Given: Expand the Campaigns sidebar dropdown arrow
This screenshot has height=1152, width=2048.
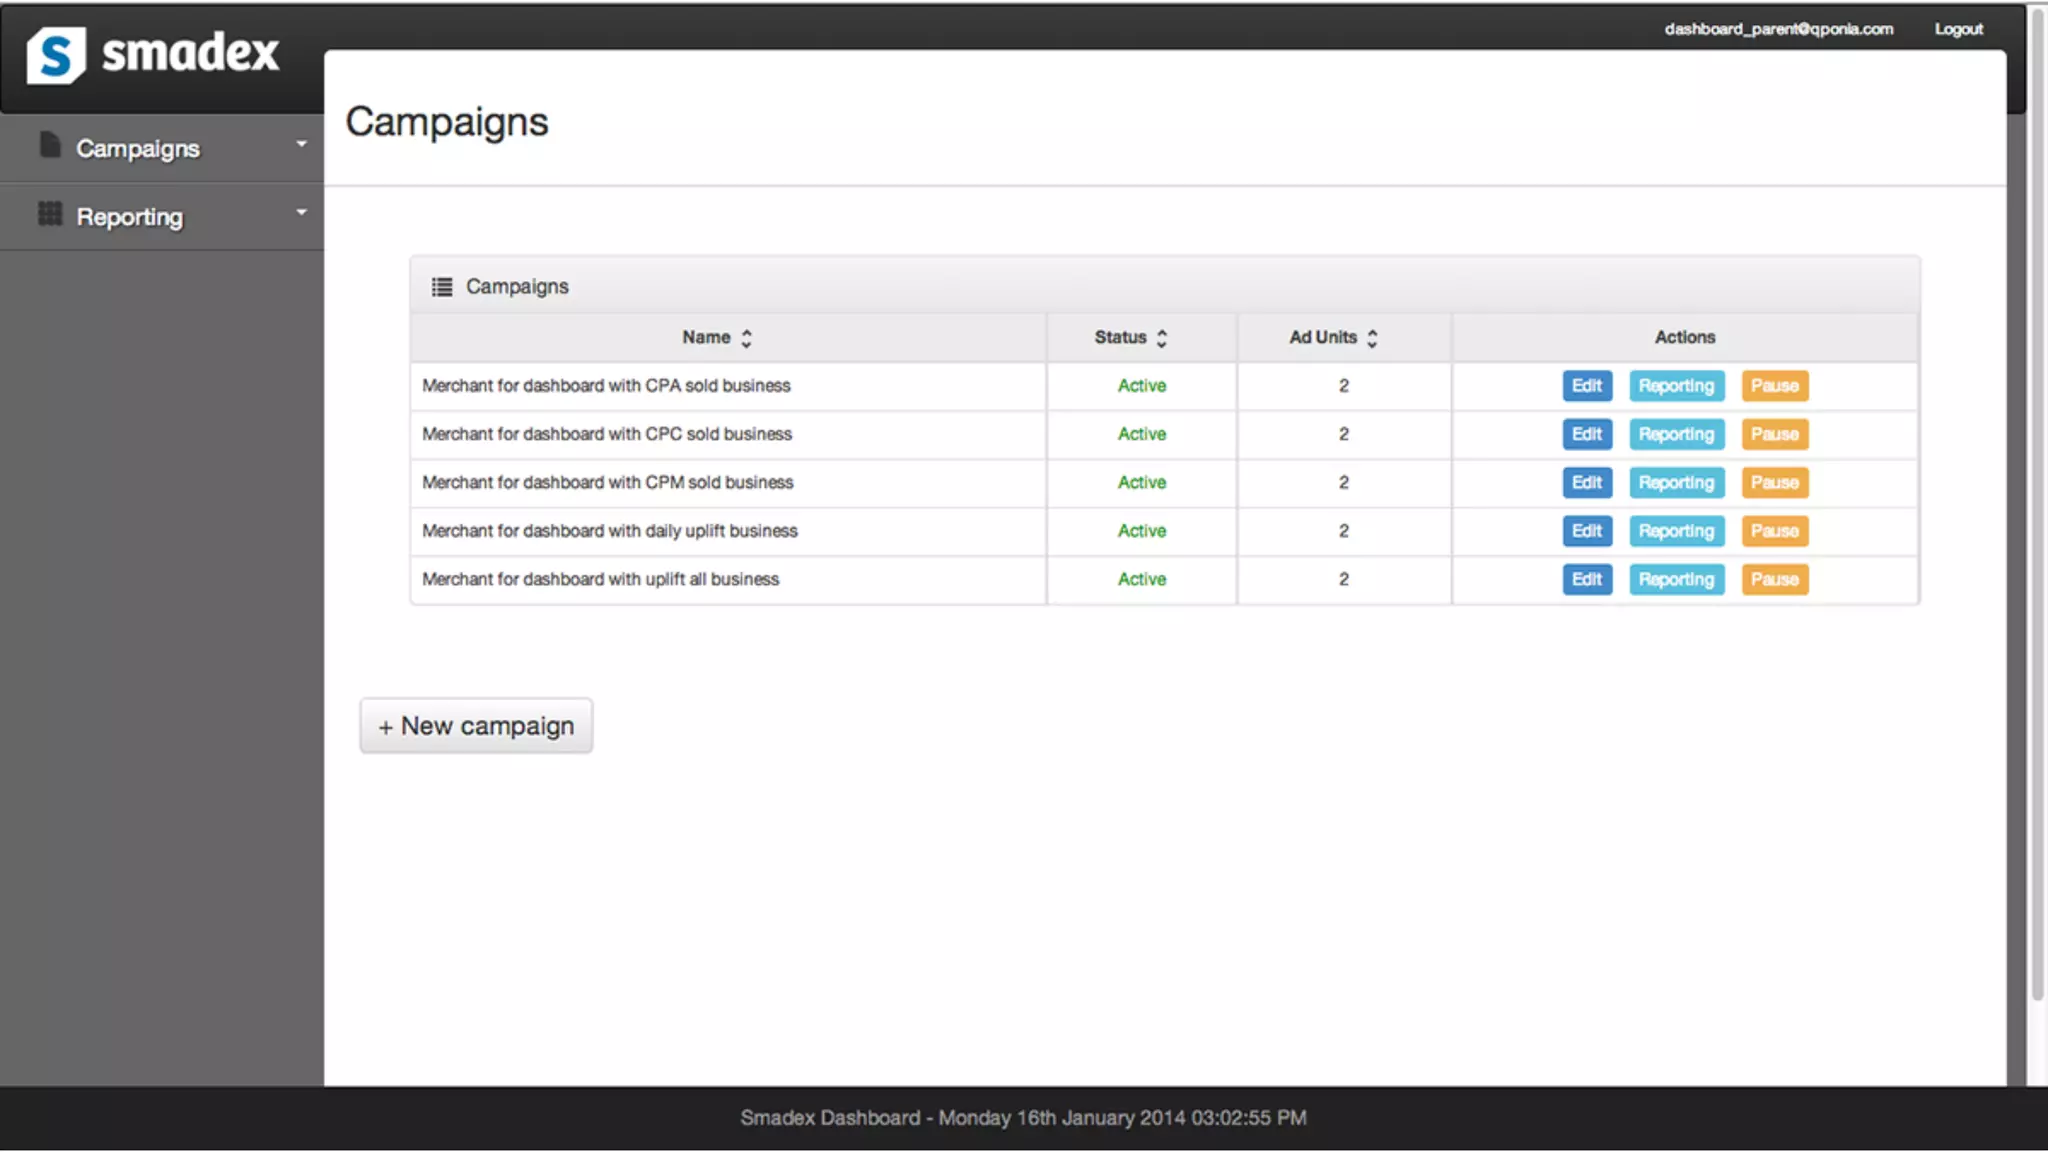Looking at the screenshot, I should click(301, 145).
